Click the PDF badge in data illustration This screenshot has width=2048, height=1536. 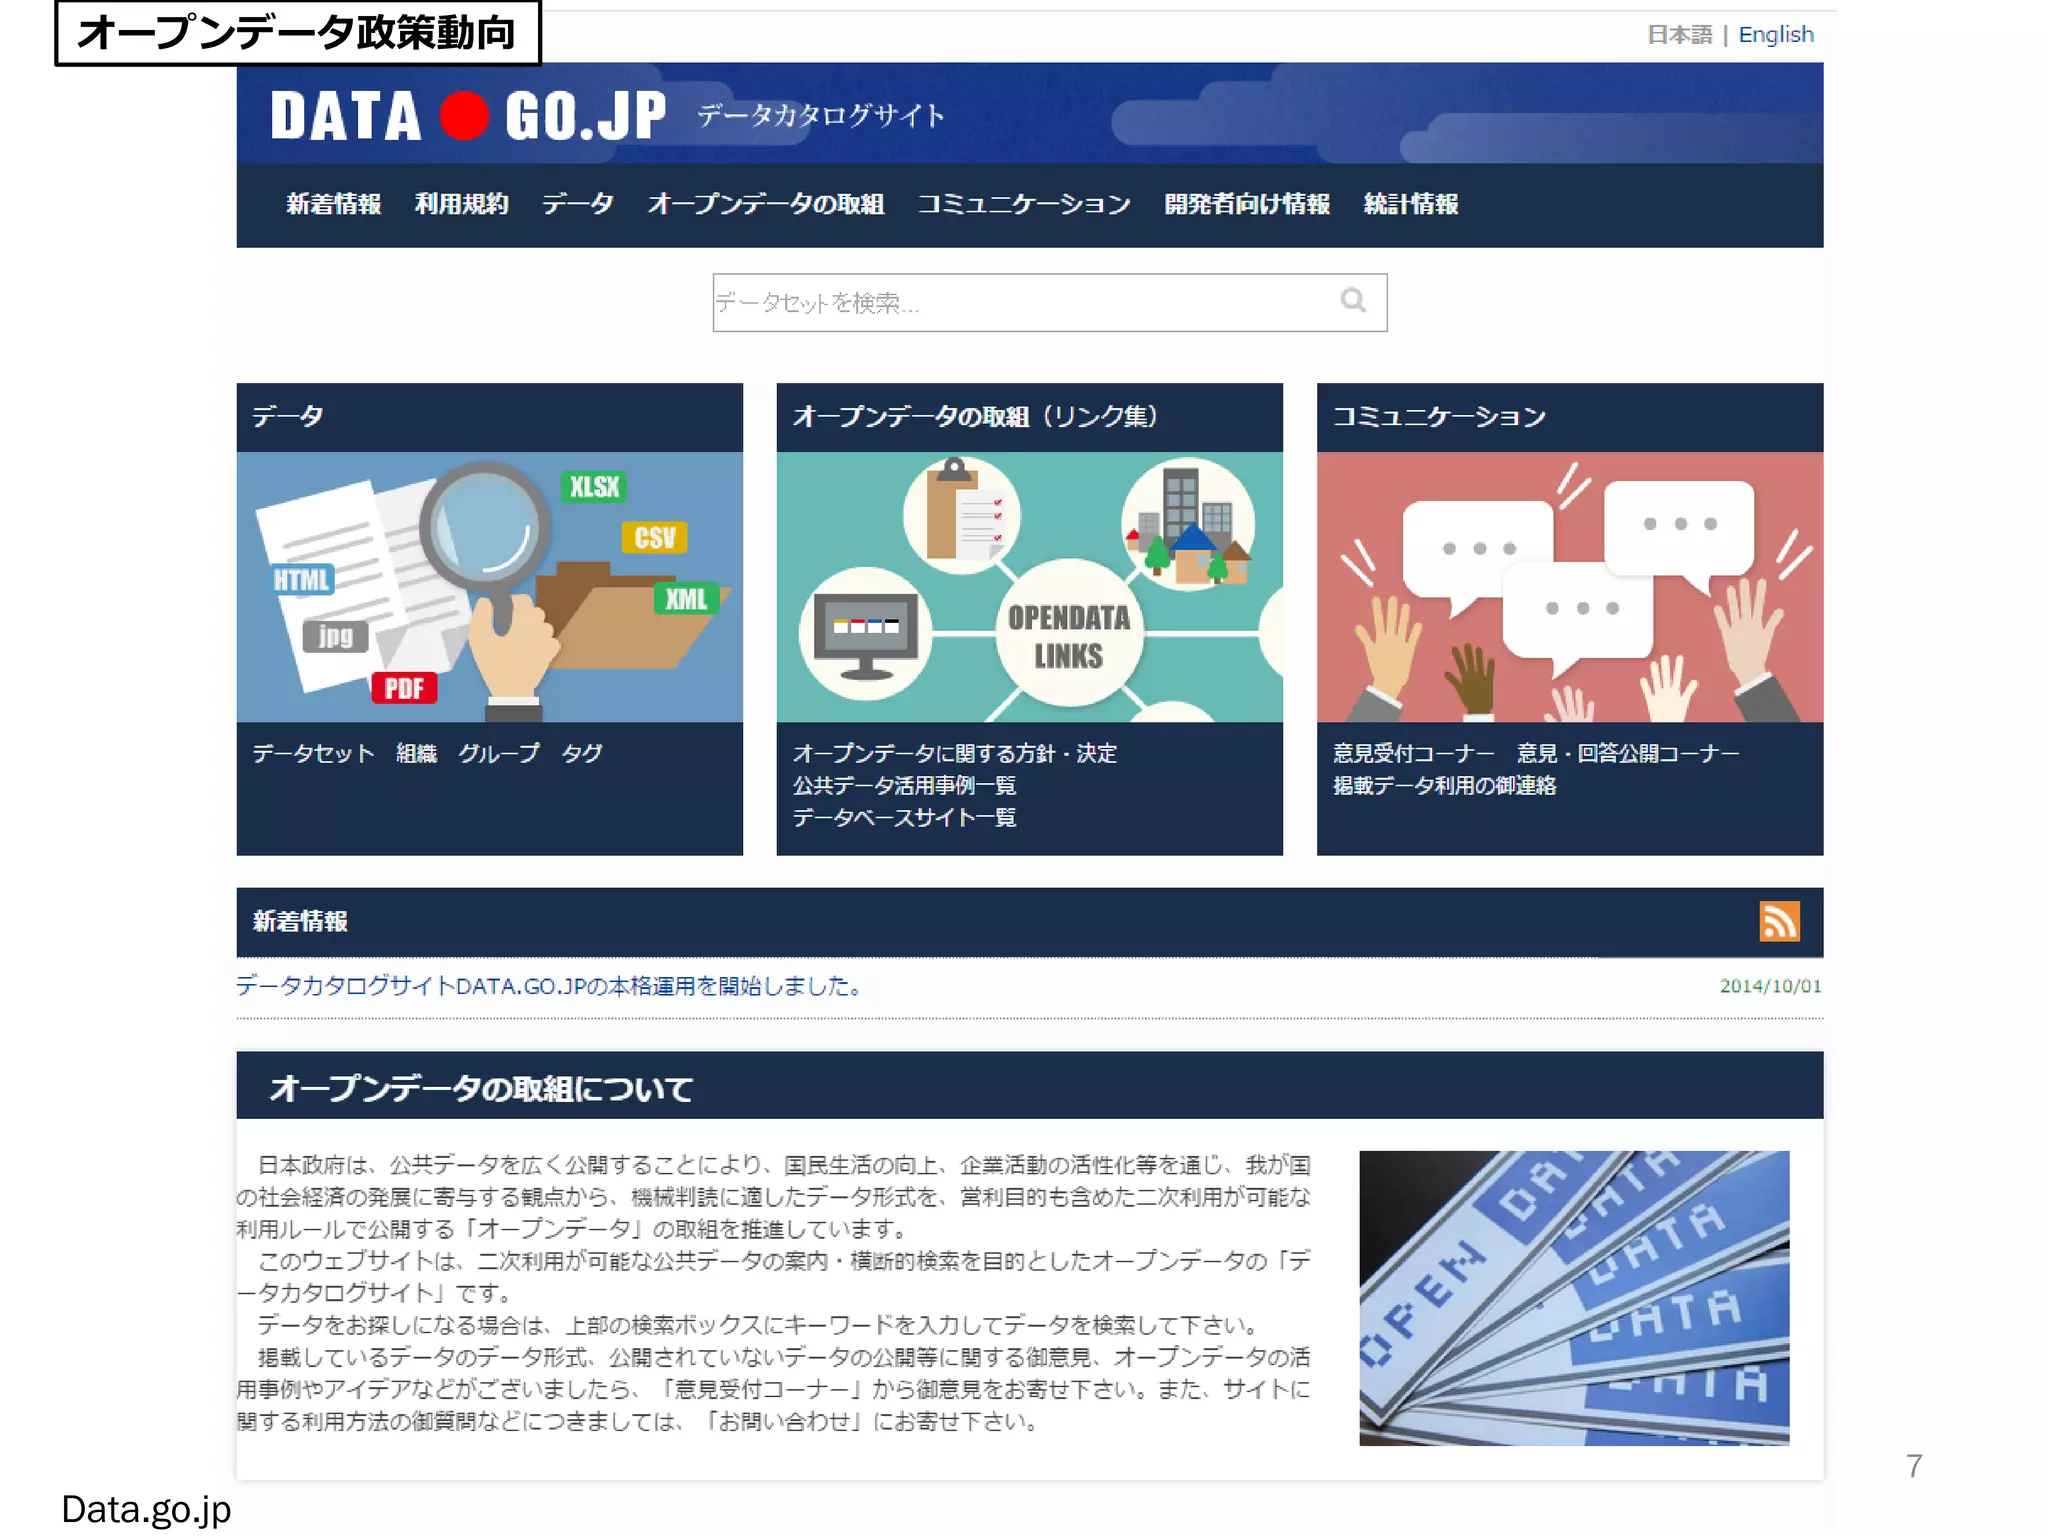404,688
